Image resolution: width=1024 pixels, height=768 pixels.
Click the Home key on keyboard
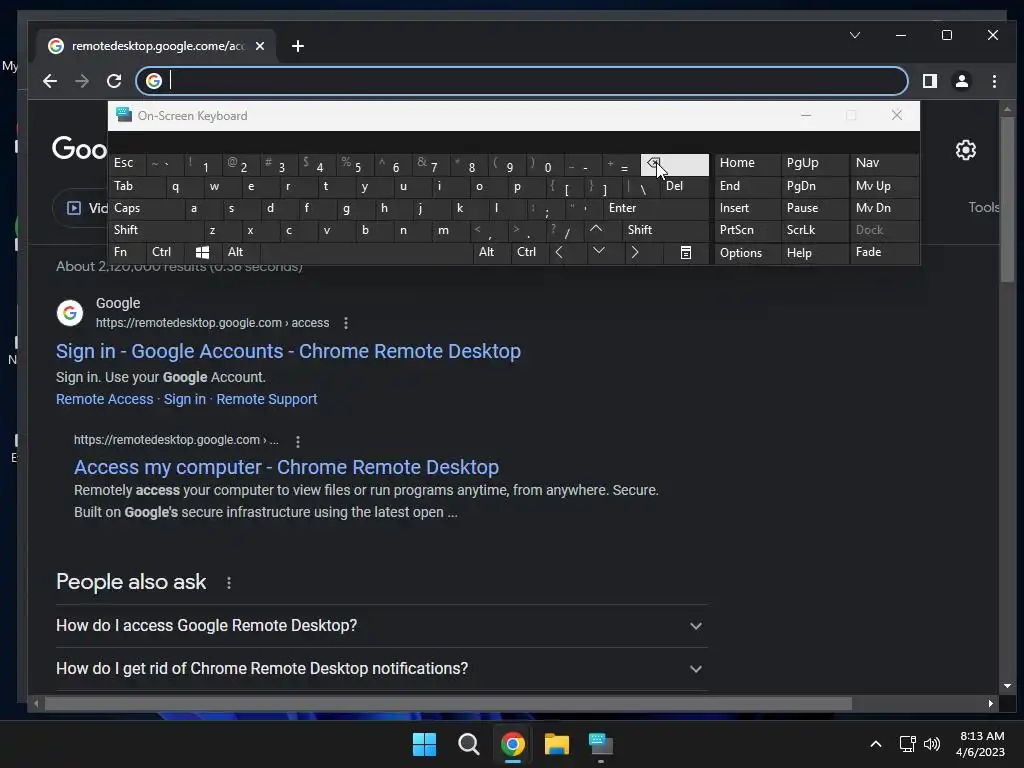pos(748,163)
